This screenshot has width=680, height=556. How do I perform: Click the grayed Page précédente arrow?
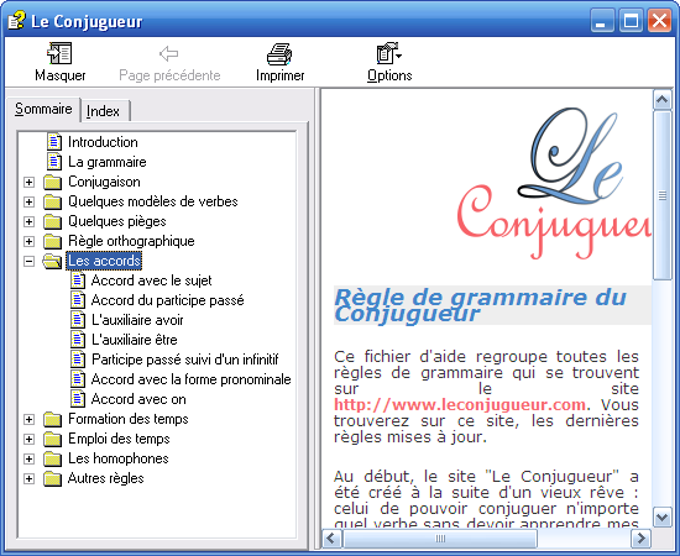(x=169, y=54)
